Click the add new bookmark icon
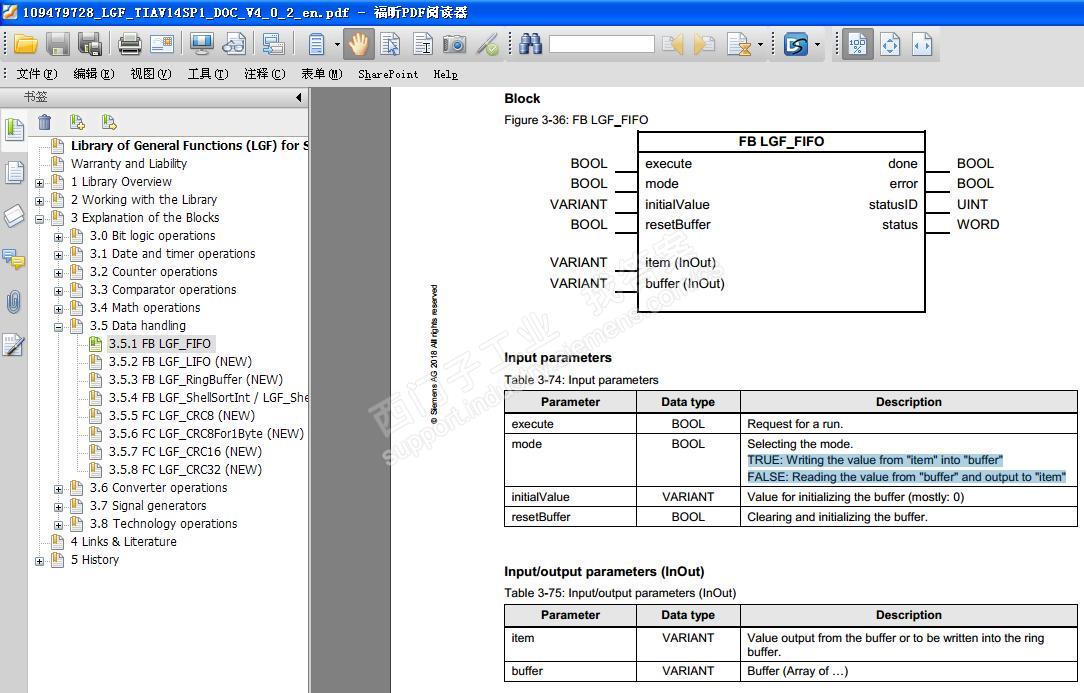 (x=77, y=122)
